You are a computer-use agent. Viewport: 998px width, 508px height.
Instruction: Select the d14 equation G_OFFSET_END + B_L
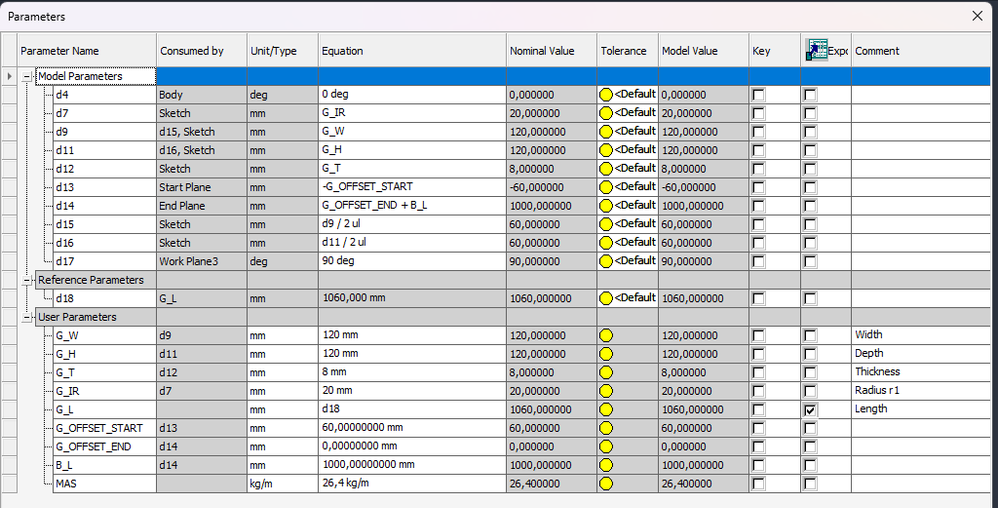[412, 206]
